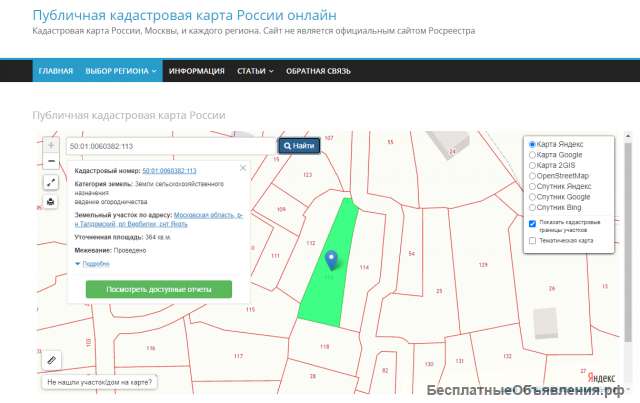Click the Яндекс logo on map
The width and height of the screenshot is (640, 403).
tap(601, 377)
